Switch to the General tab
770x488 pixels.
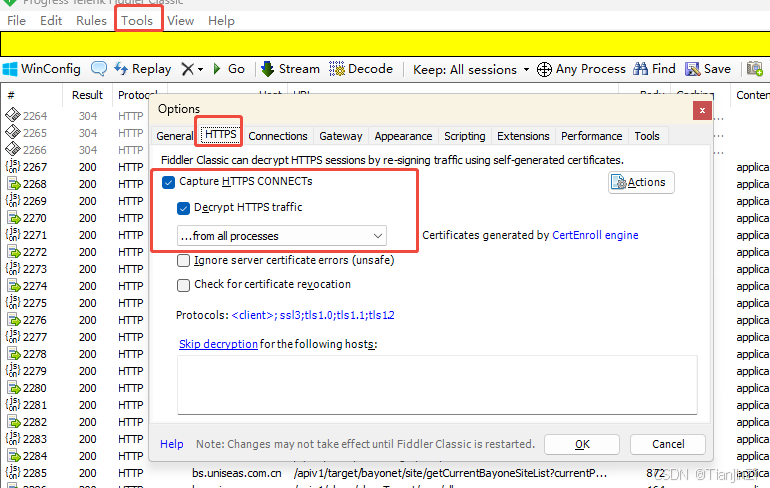point(174,136)
